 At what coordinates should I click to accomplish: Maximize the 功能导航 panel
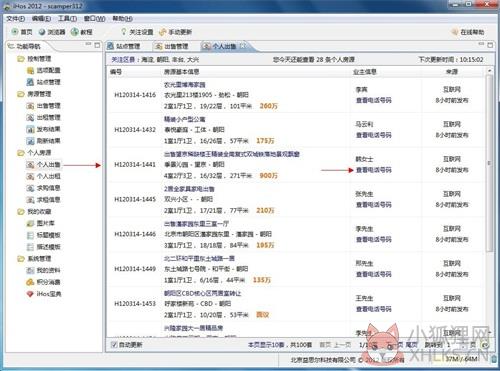(97, 45)
